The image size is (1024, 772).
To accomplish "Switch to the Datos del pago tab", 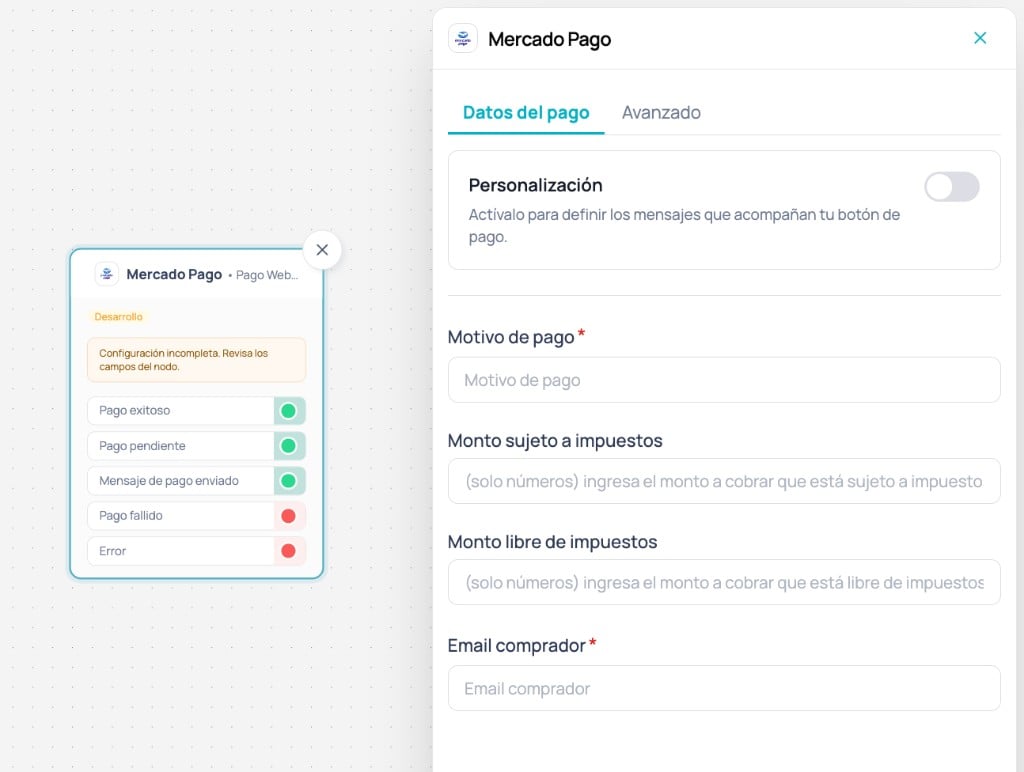I will click(526, 113).
